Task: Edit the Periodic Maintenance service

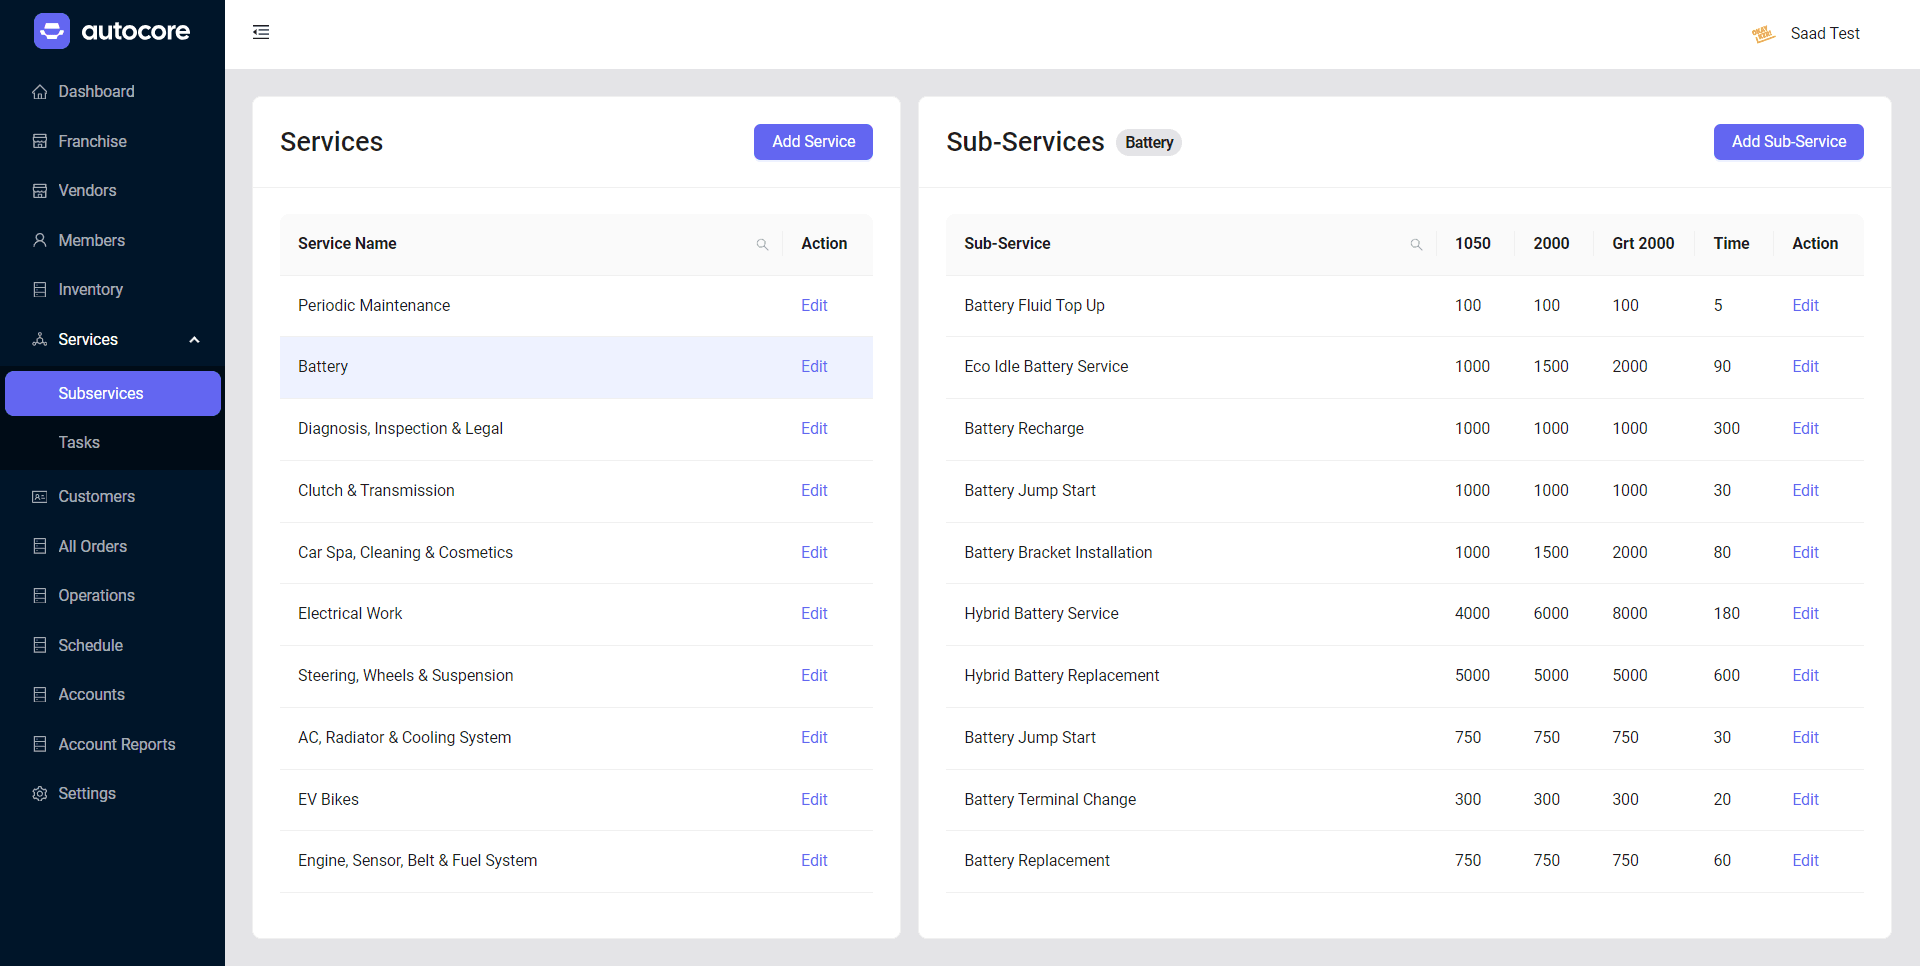Action: tap(814, 305)
